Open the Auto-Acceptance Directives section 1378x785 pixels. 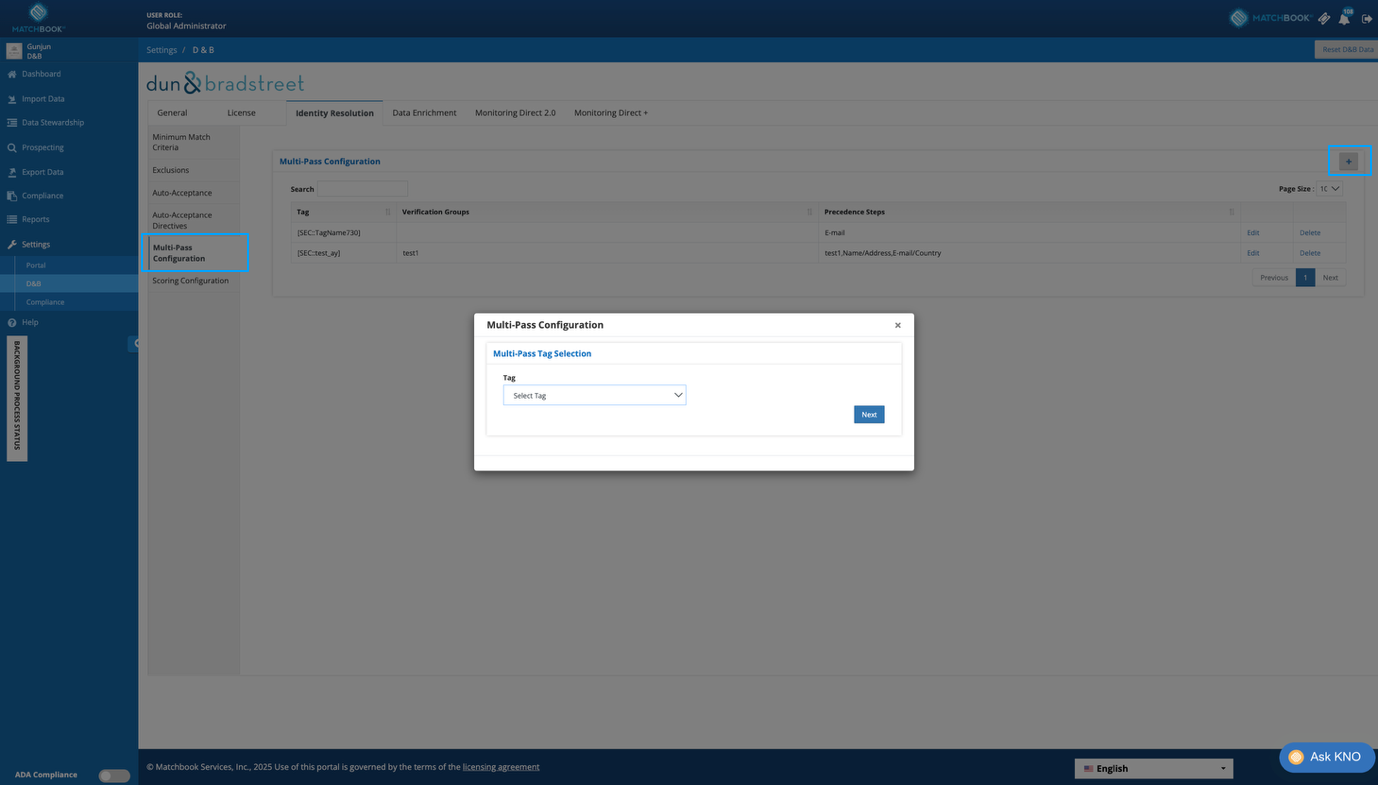(193, 220)
